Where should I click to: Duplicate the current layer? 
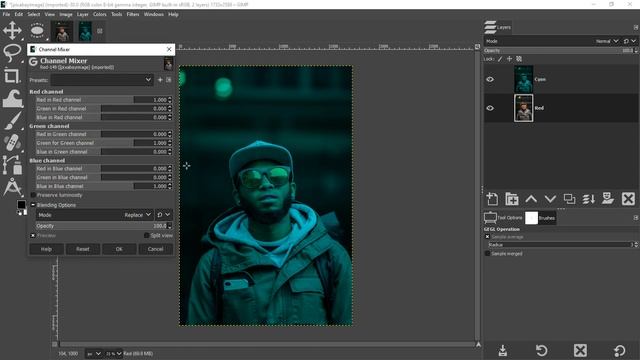pos(569,199)
